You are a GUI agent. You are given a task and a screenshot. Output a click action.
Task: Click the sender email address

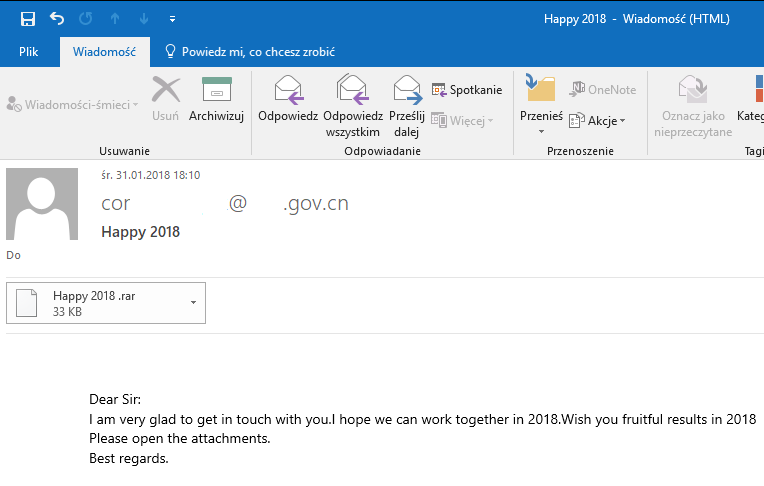pyautogui.click(x=225, y=204)
